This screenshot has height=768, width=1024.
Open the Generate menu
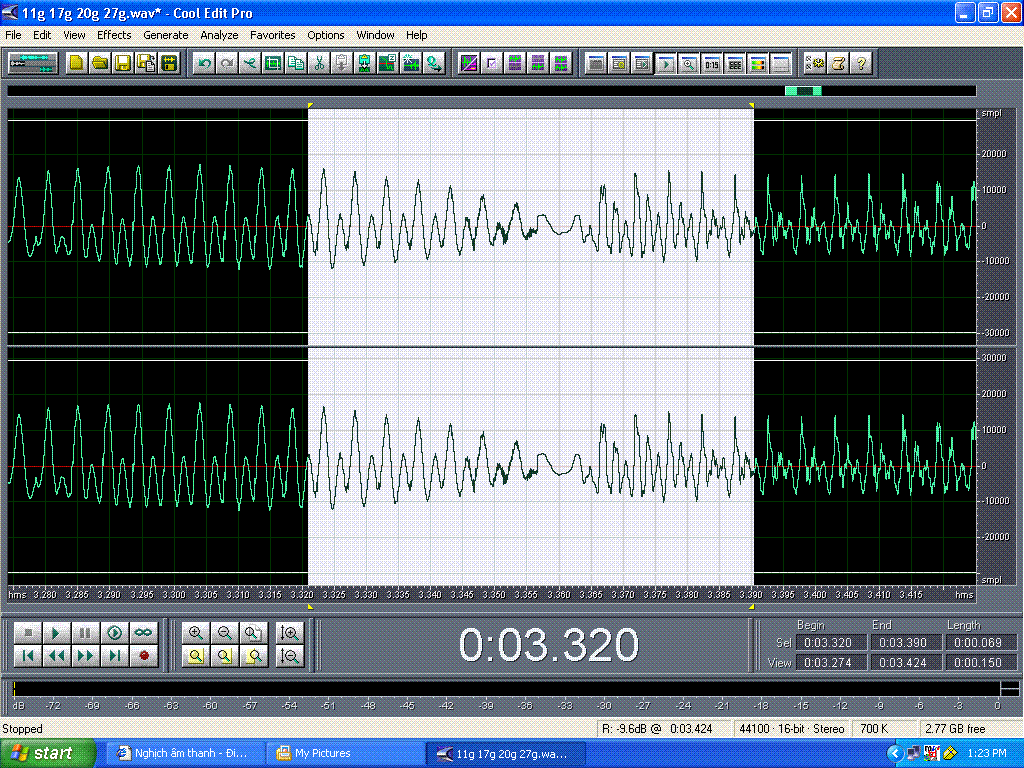pyautogui.click(x=165, y=35)
